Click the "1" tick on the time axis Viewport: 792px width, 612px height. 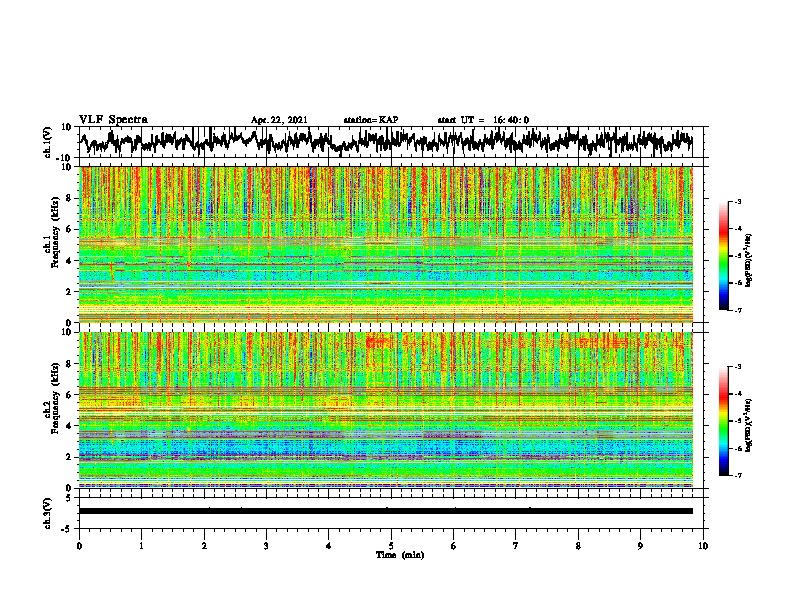141,546
